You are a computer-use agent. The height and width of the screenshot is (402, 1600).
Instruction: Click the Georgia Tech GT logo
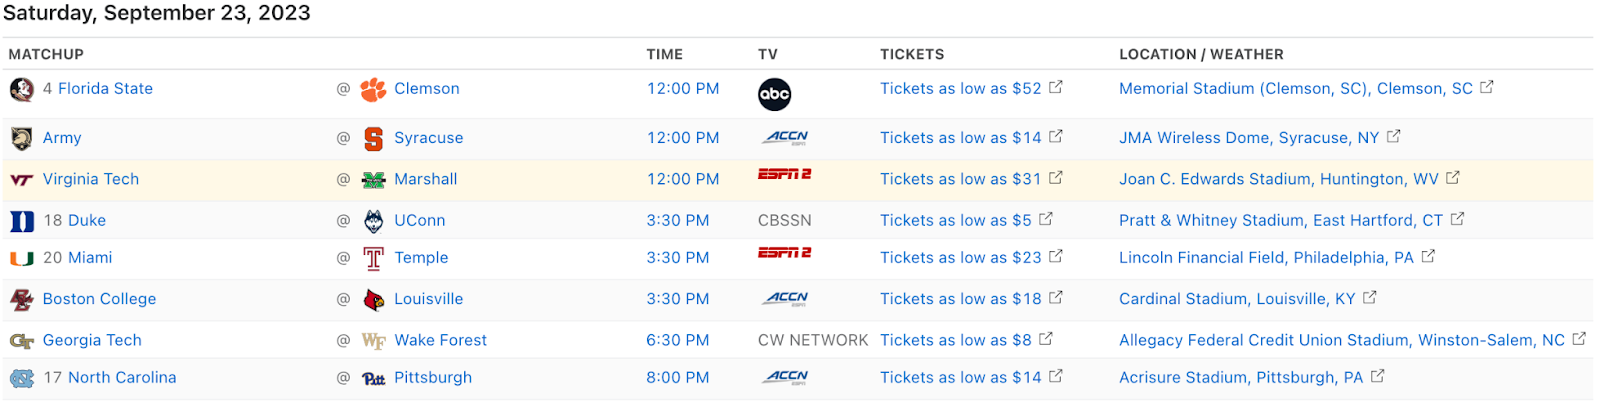tap(21, 341)
